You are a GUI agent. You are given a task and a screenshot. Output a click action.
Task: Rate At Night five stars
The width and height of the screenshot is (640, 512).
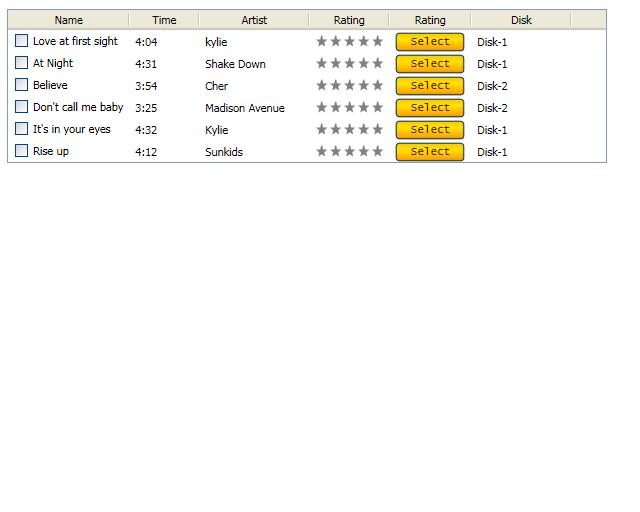pyautogui.click(x=378, y=63)
